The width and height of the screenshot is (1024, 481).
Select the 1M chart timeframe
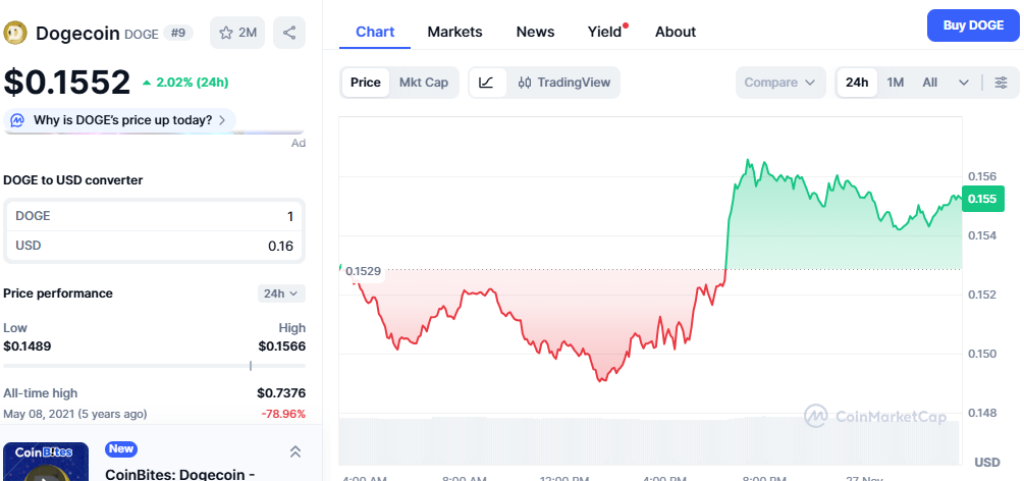pos(895,82)
